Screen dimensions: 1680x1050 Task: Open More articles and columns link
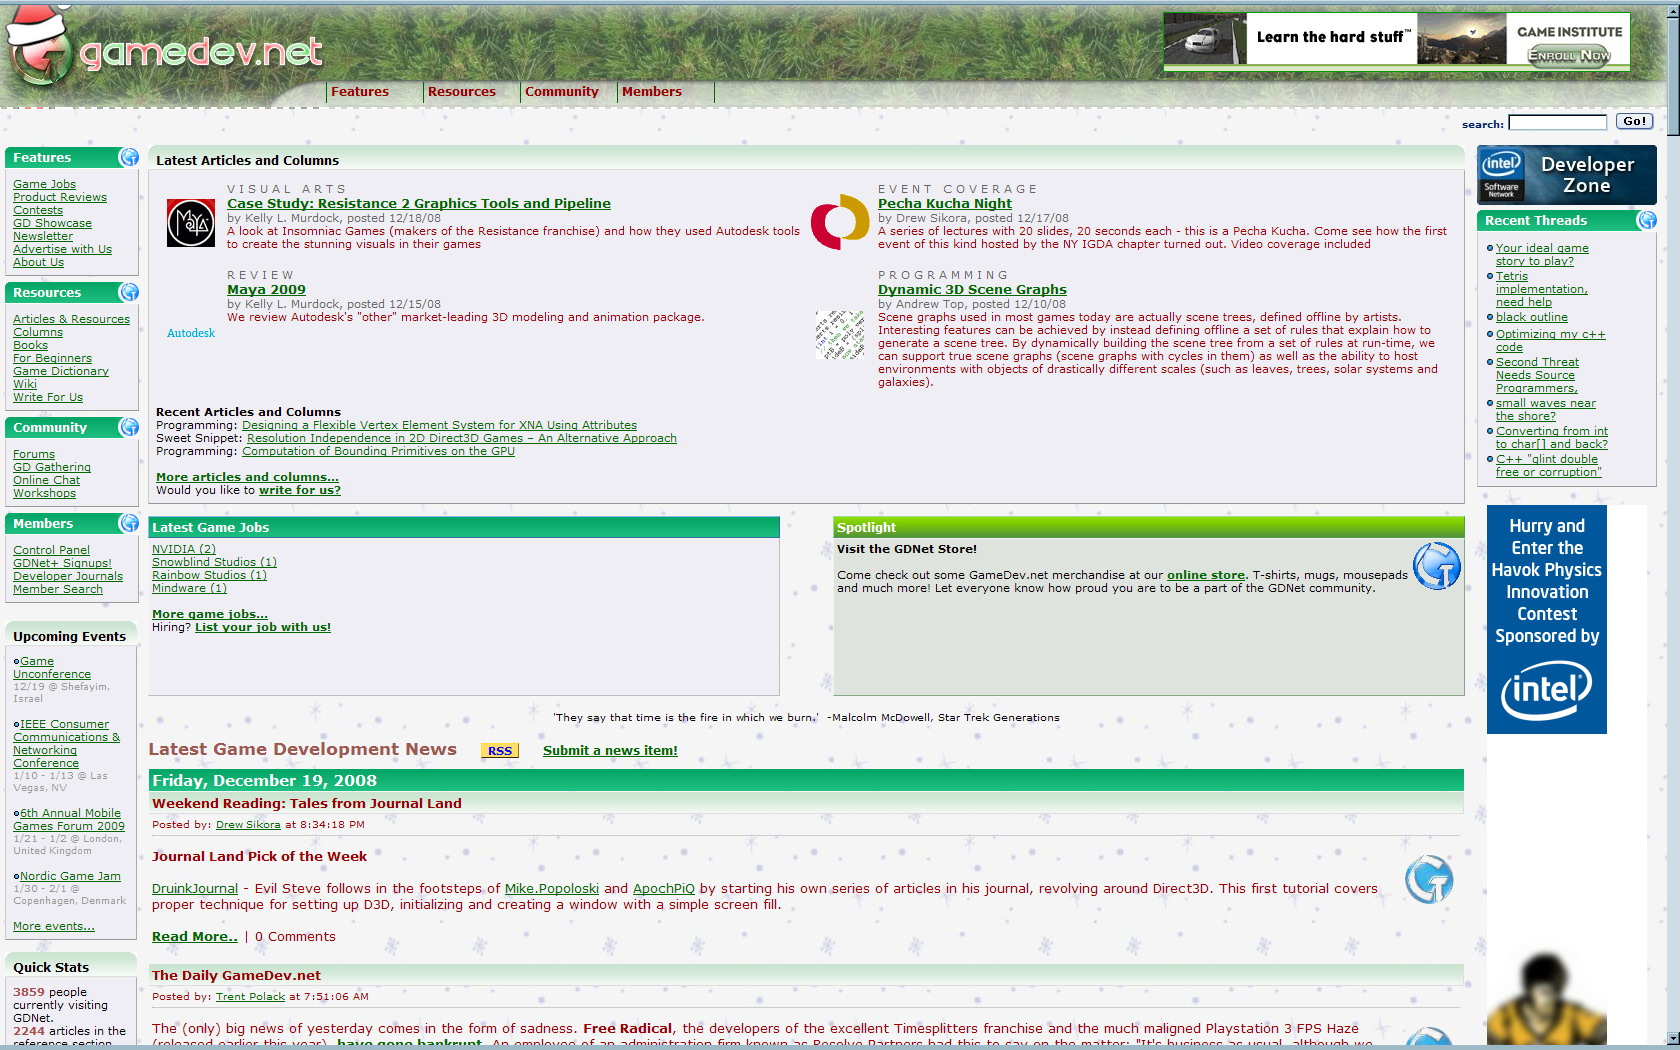[x=247, y=477]
